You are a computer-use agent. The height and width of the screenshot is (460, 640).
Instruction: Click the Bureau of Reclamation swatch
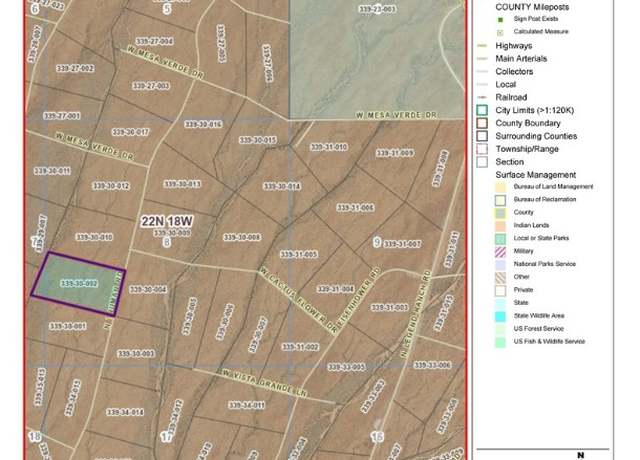500,200
